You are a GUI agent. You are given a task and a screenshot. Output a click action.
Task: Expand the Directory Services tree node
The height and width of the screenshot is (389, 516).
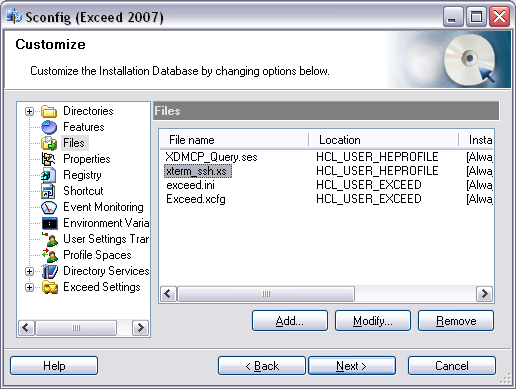point(29,271)
